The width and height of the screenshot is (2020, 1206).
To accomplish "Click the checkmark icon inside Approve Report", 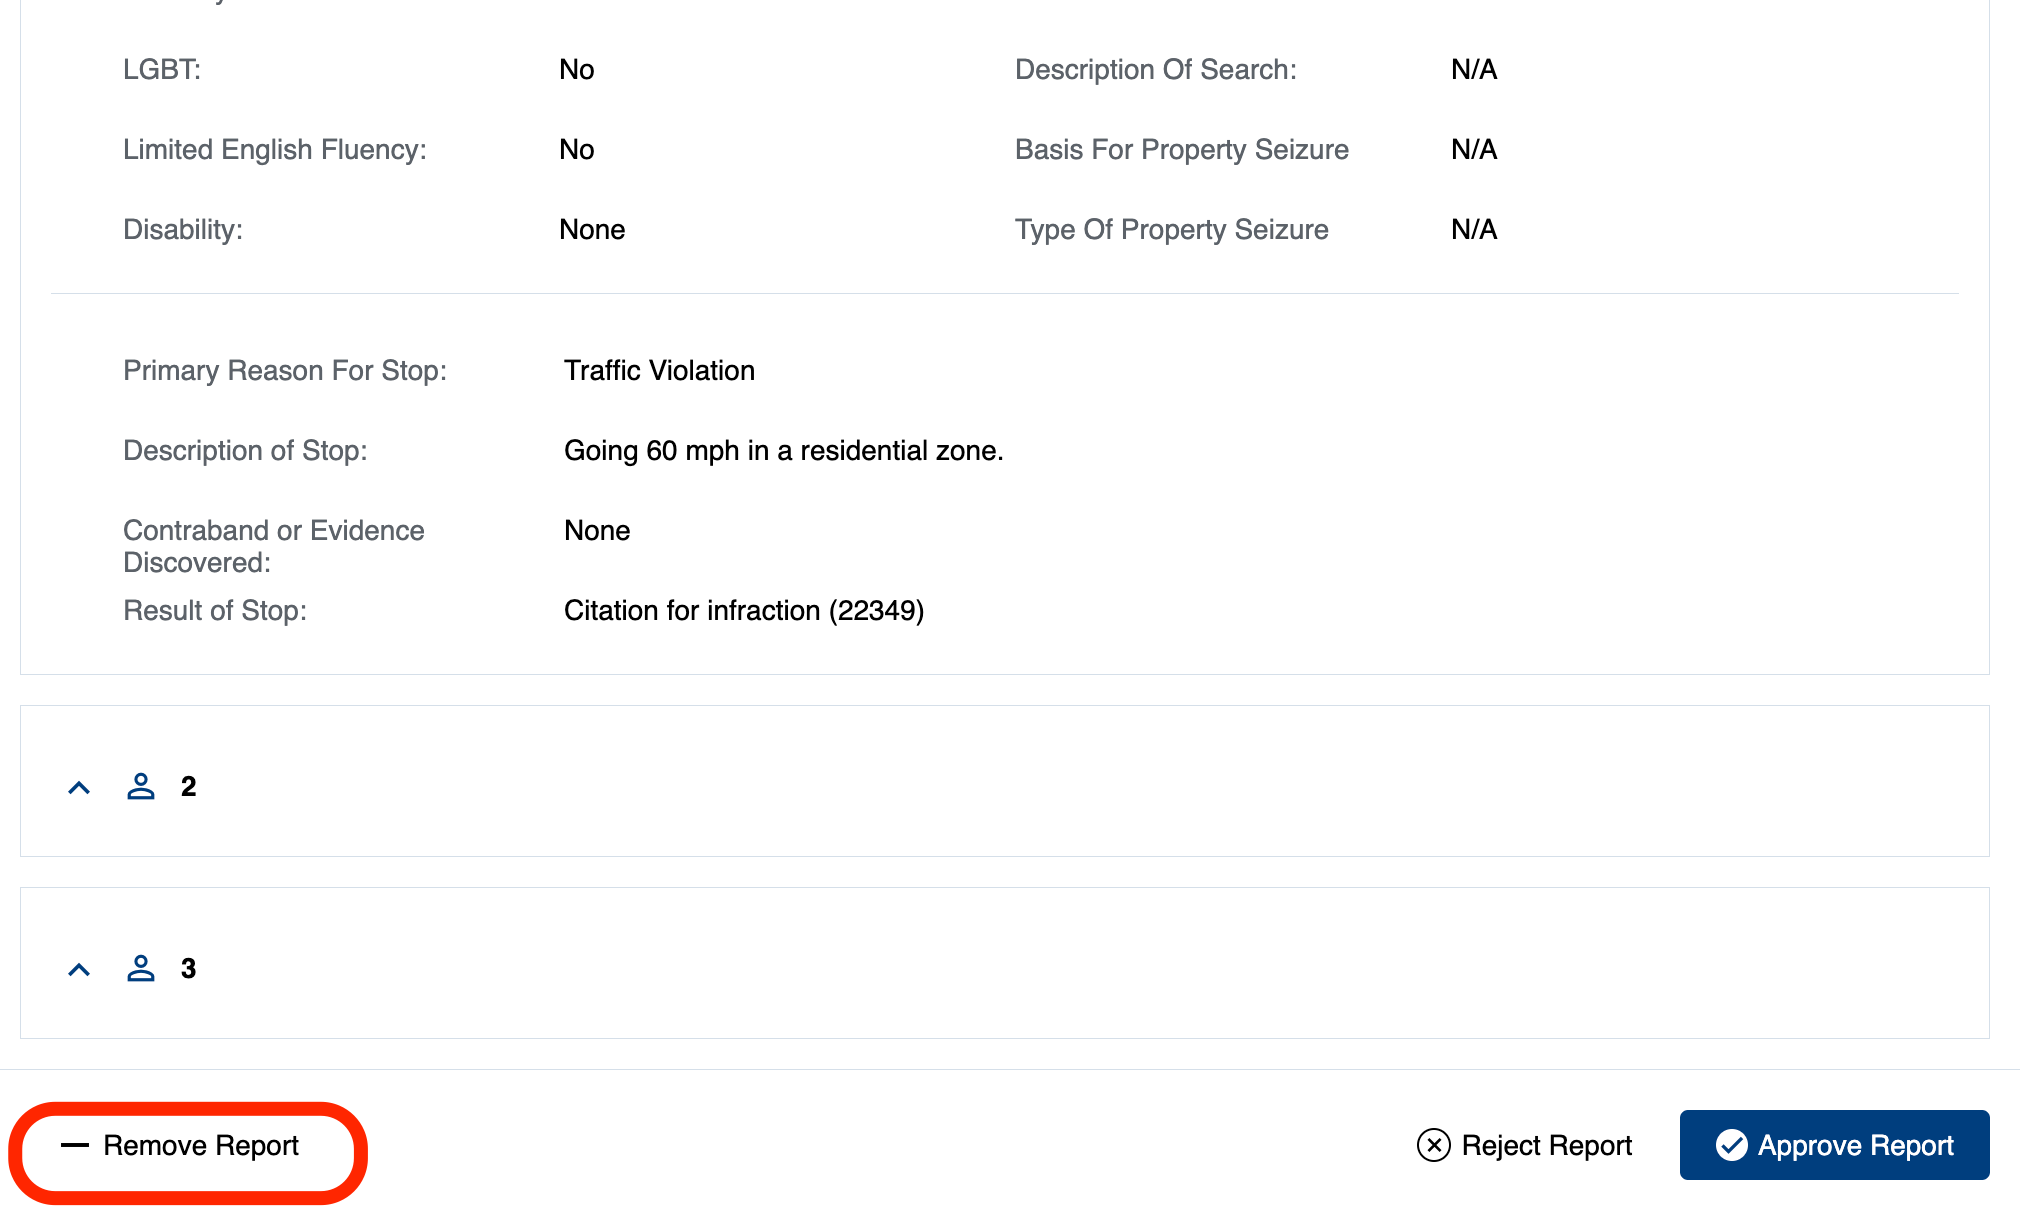I will click(1733, 1145).
